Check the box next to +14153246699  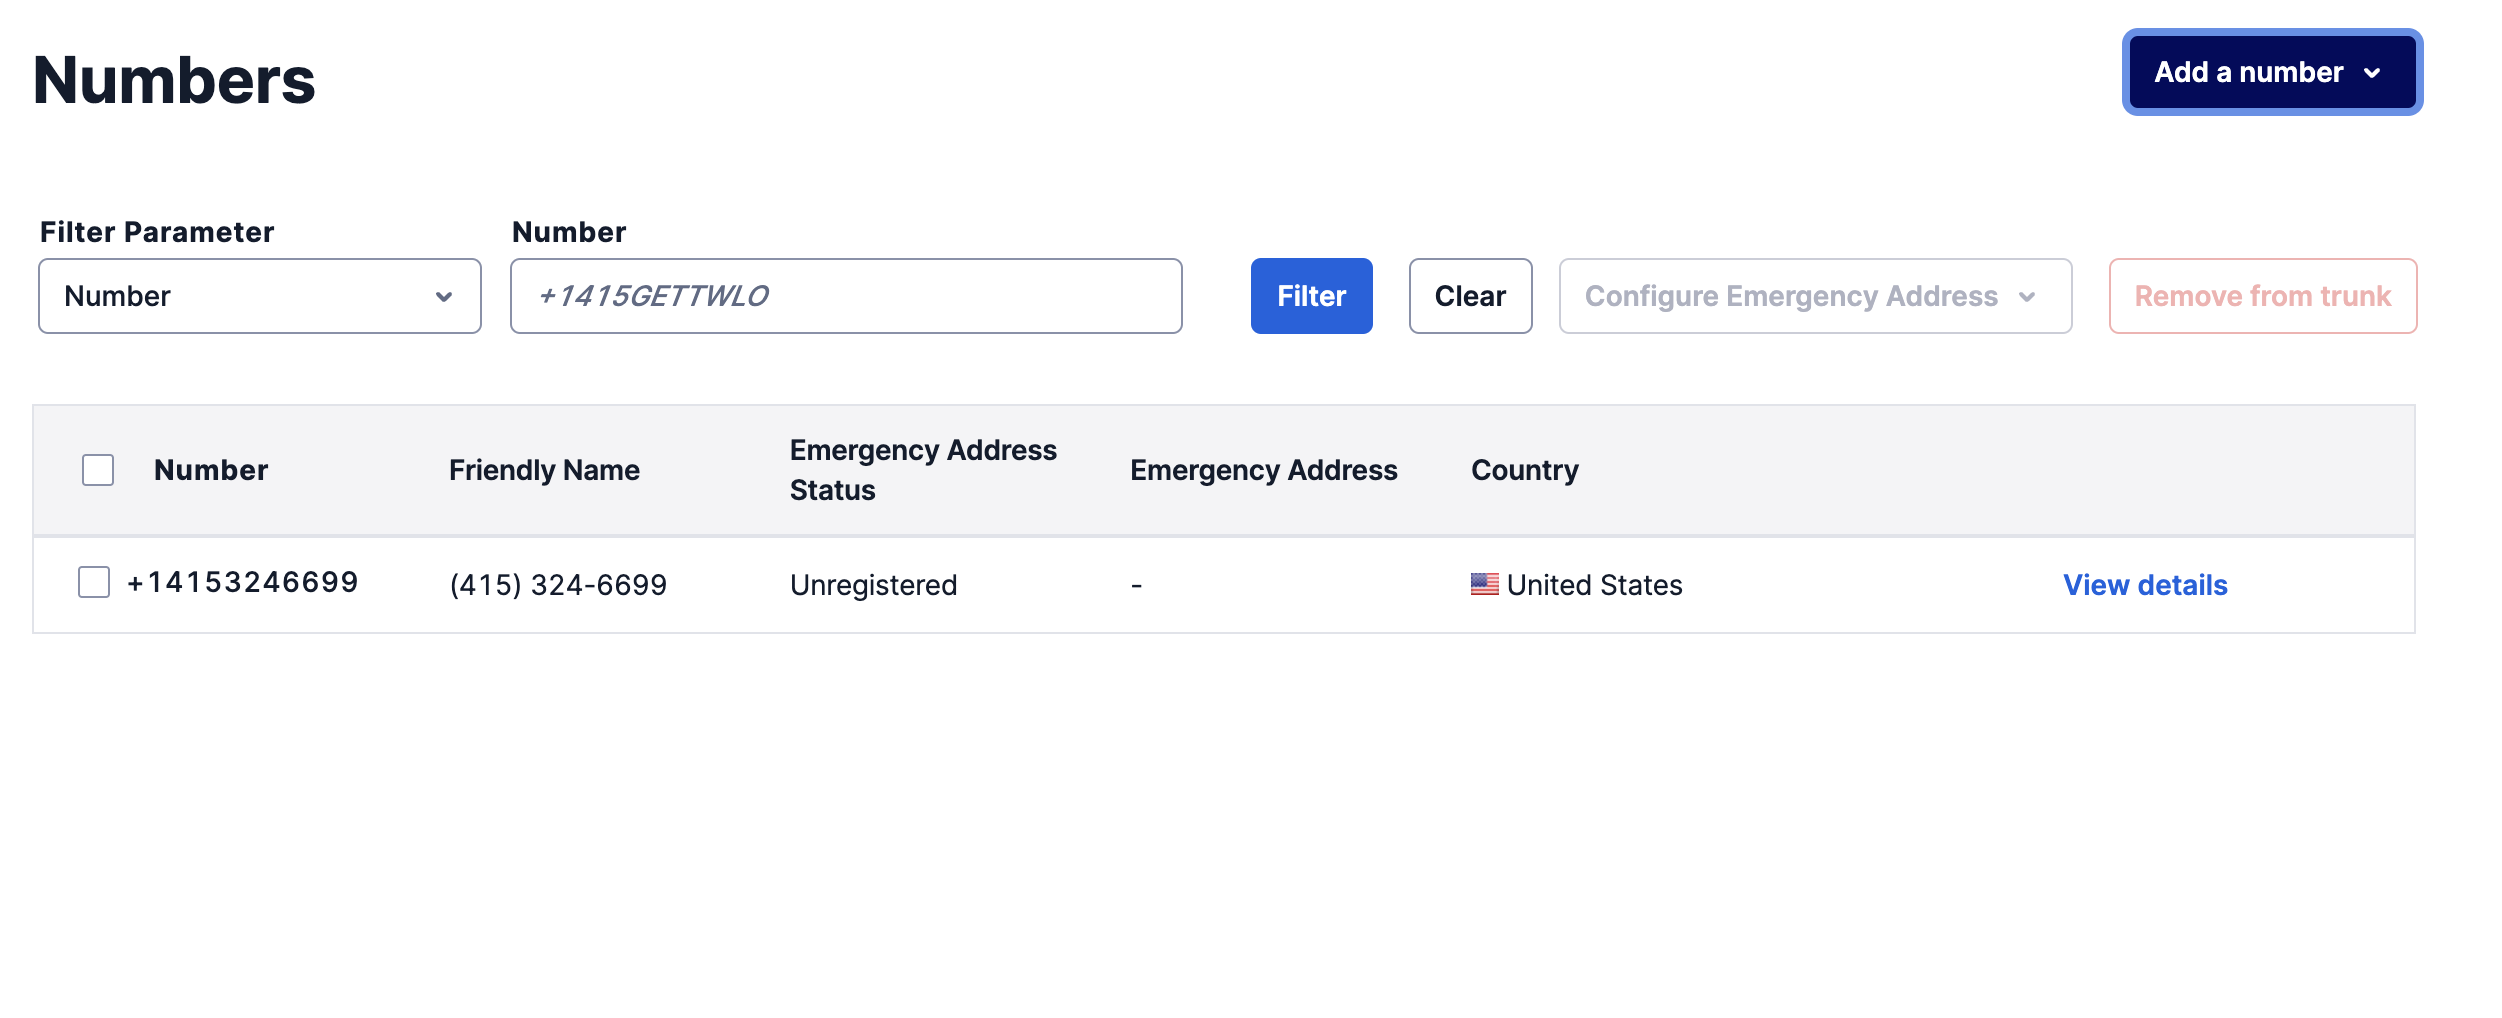[x=93, y=582]
